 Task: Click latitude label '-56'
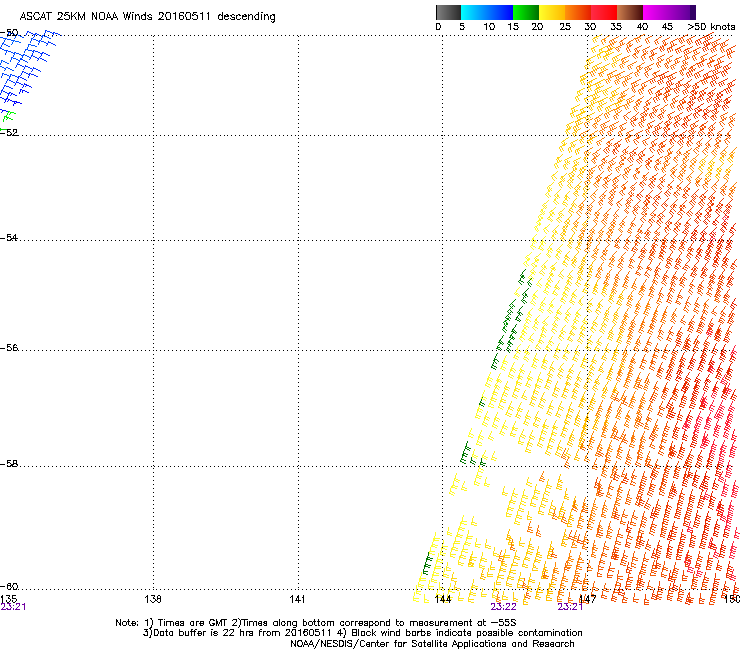tap(9, 347)
